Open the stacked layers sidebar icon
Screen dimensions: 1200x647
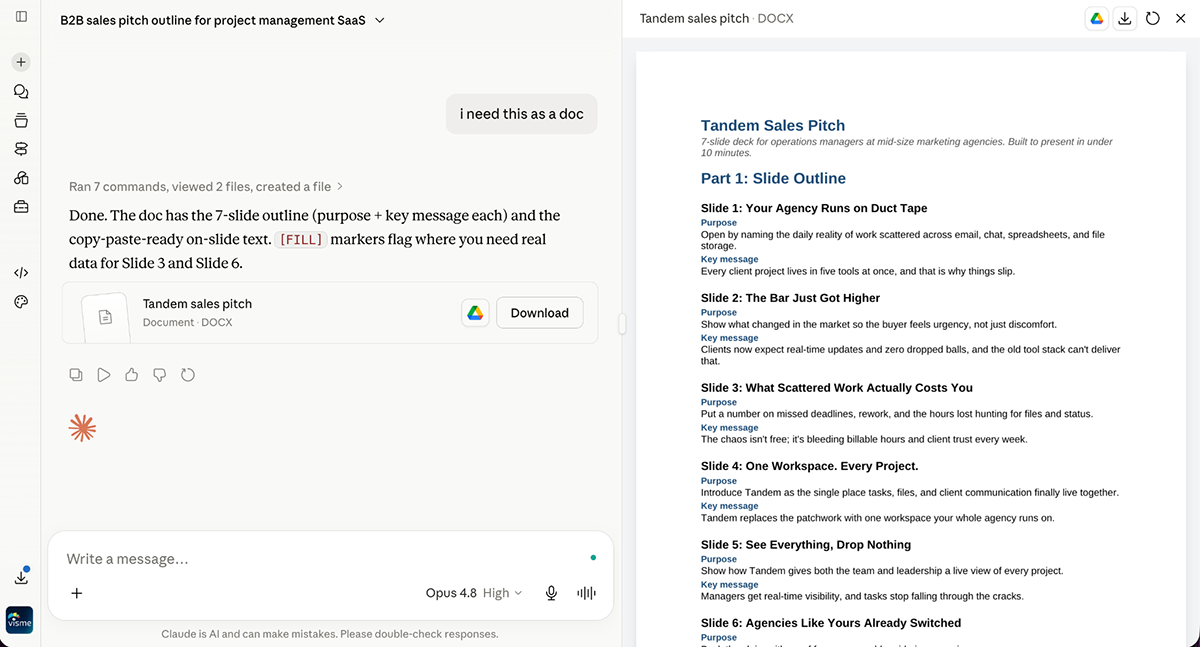(x=21, y=149)
